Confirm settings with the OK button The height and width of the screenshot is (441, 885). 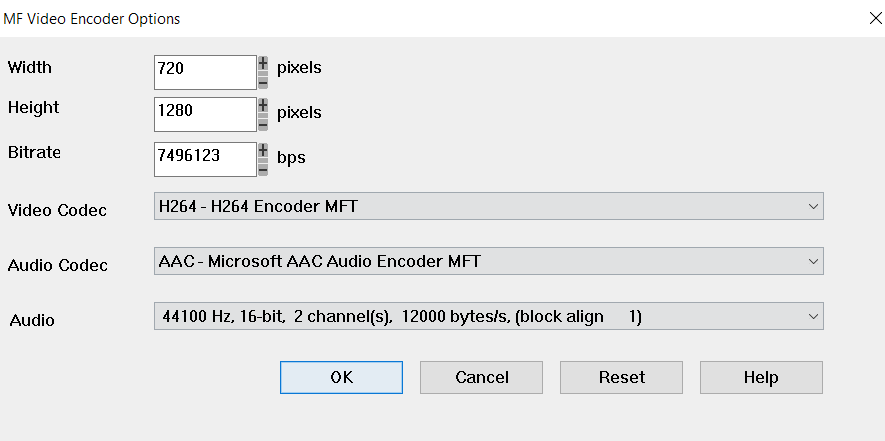click(x=341, y=377)
